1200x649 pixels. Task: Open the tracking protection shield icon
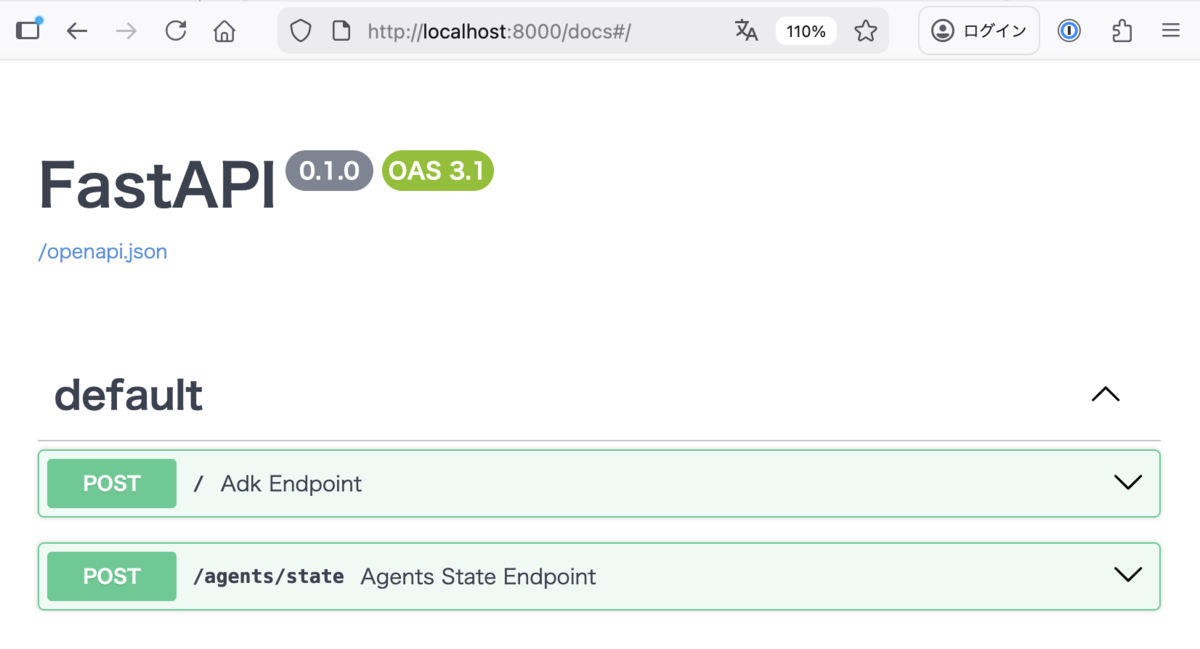[x=300, y=30]
